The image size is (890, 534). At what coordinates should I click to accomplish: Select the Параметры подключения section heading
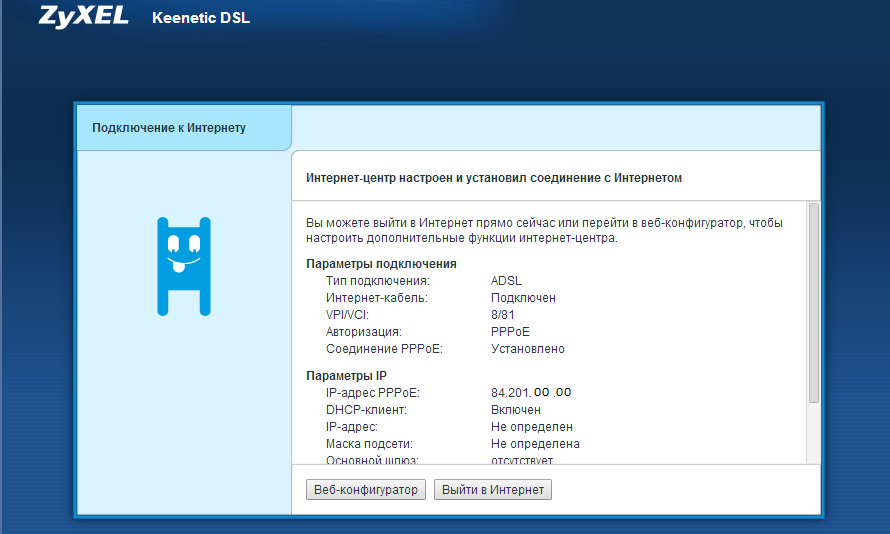(x=381, y=264)
